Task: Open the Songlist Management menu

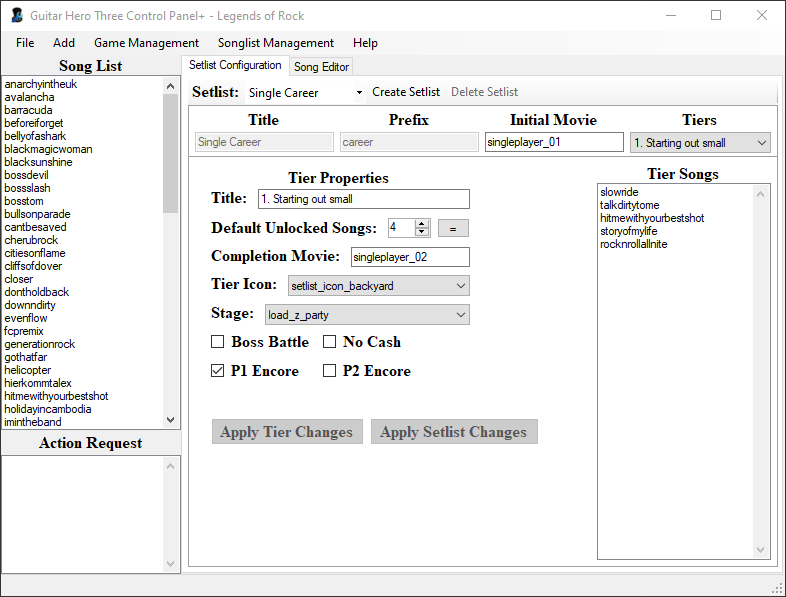Action: click(x=276, y=43)
